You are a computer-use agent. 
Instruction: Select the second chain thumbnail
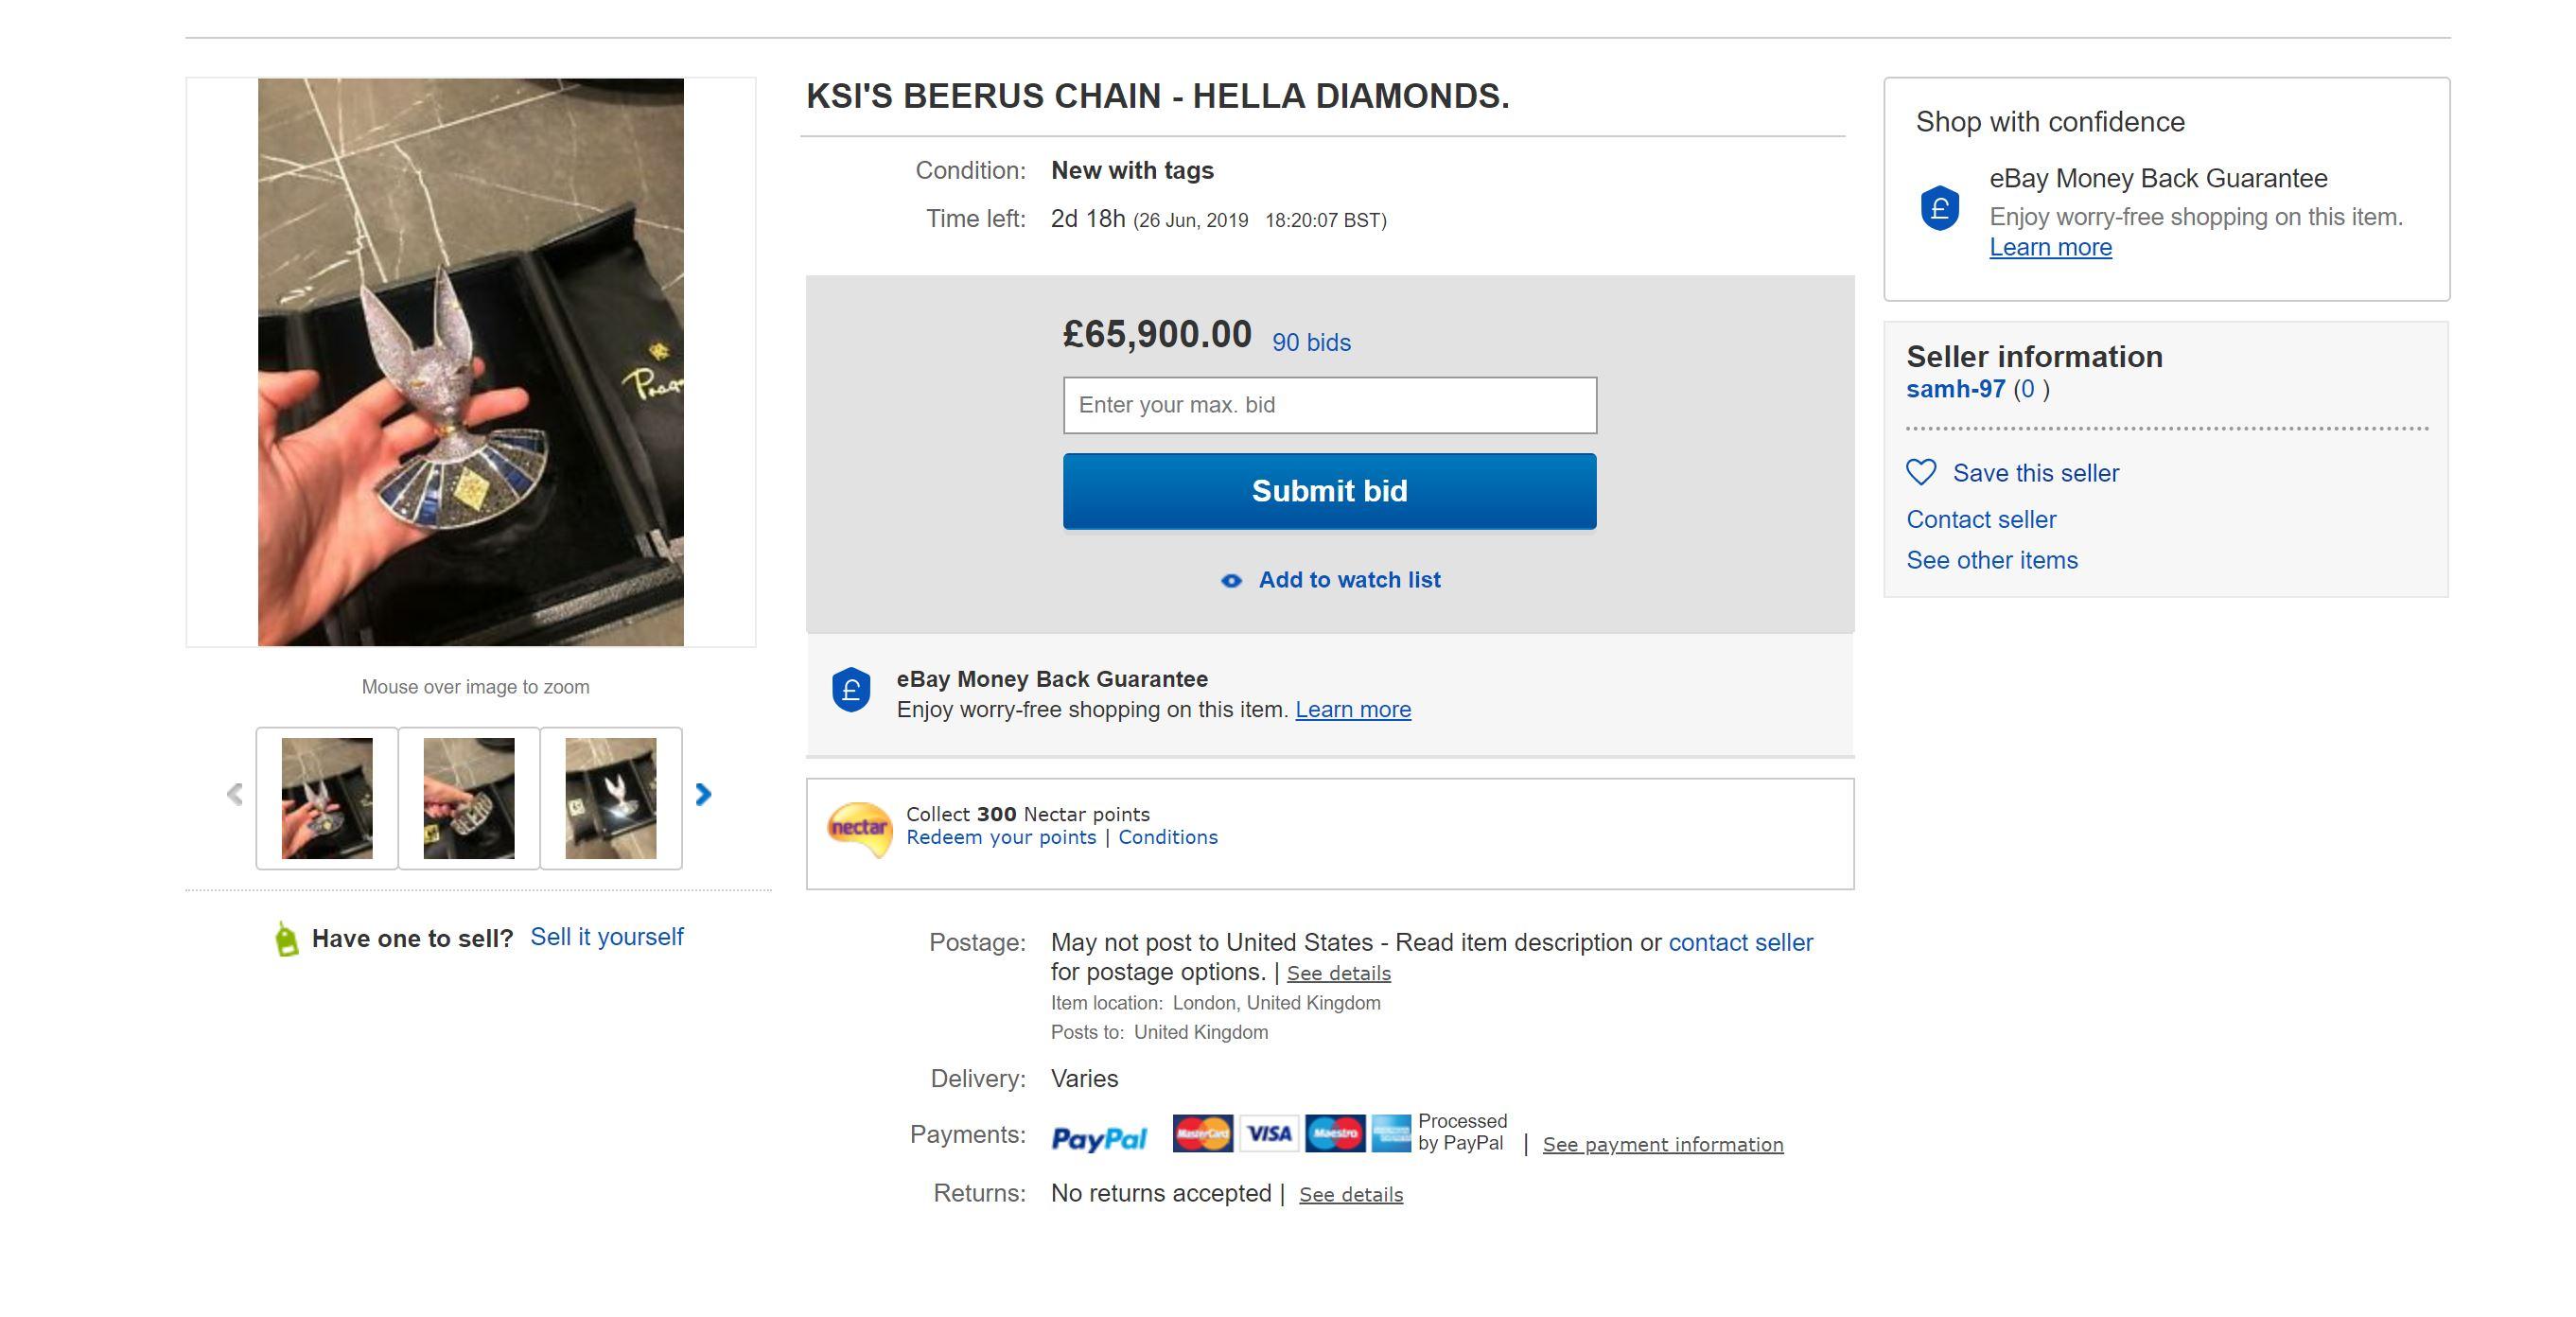click(x=469, y=798)
